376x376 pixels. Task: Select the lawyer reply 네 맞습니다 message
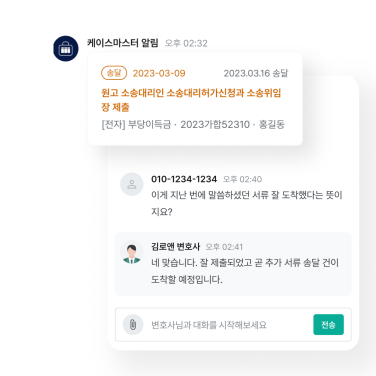point(245,271)
